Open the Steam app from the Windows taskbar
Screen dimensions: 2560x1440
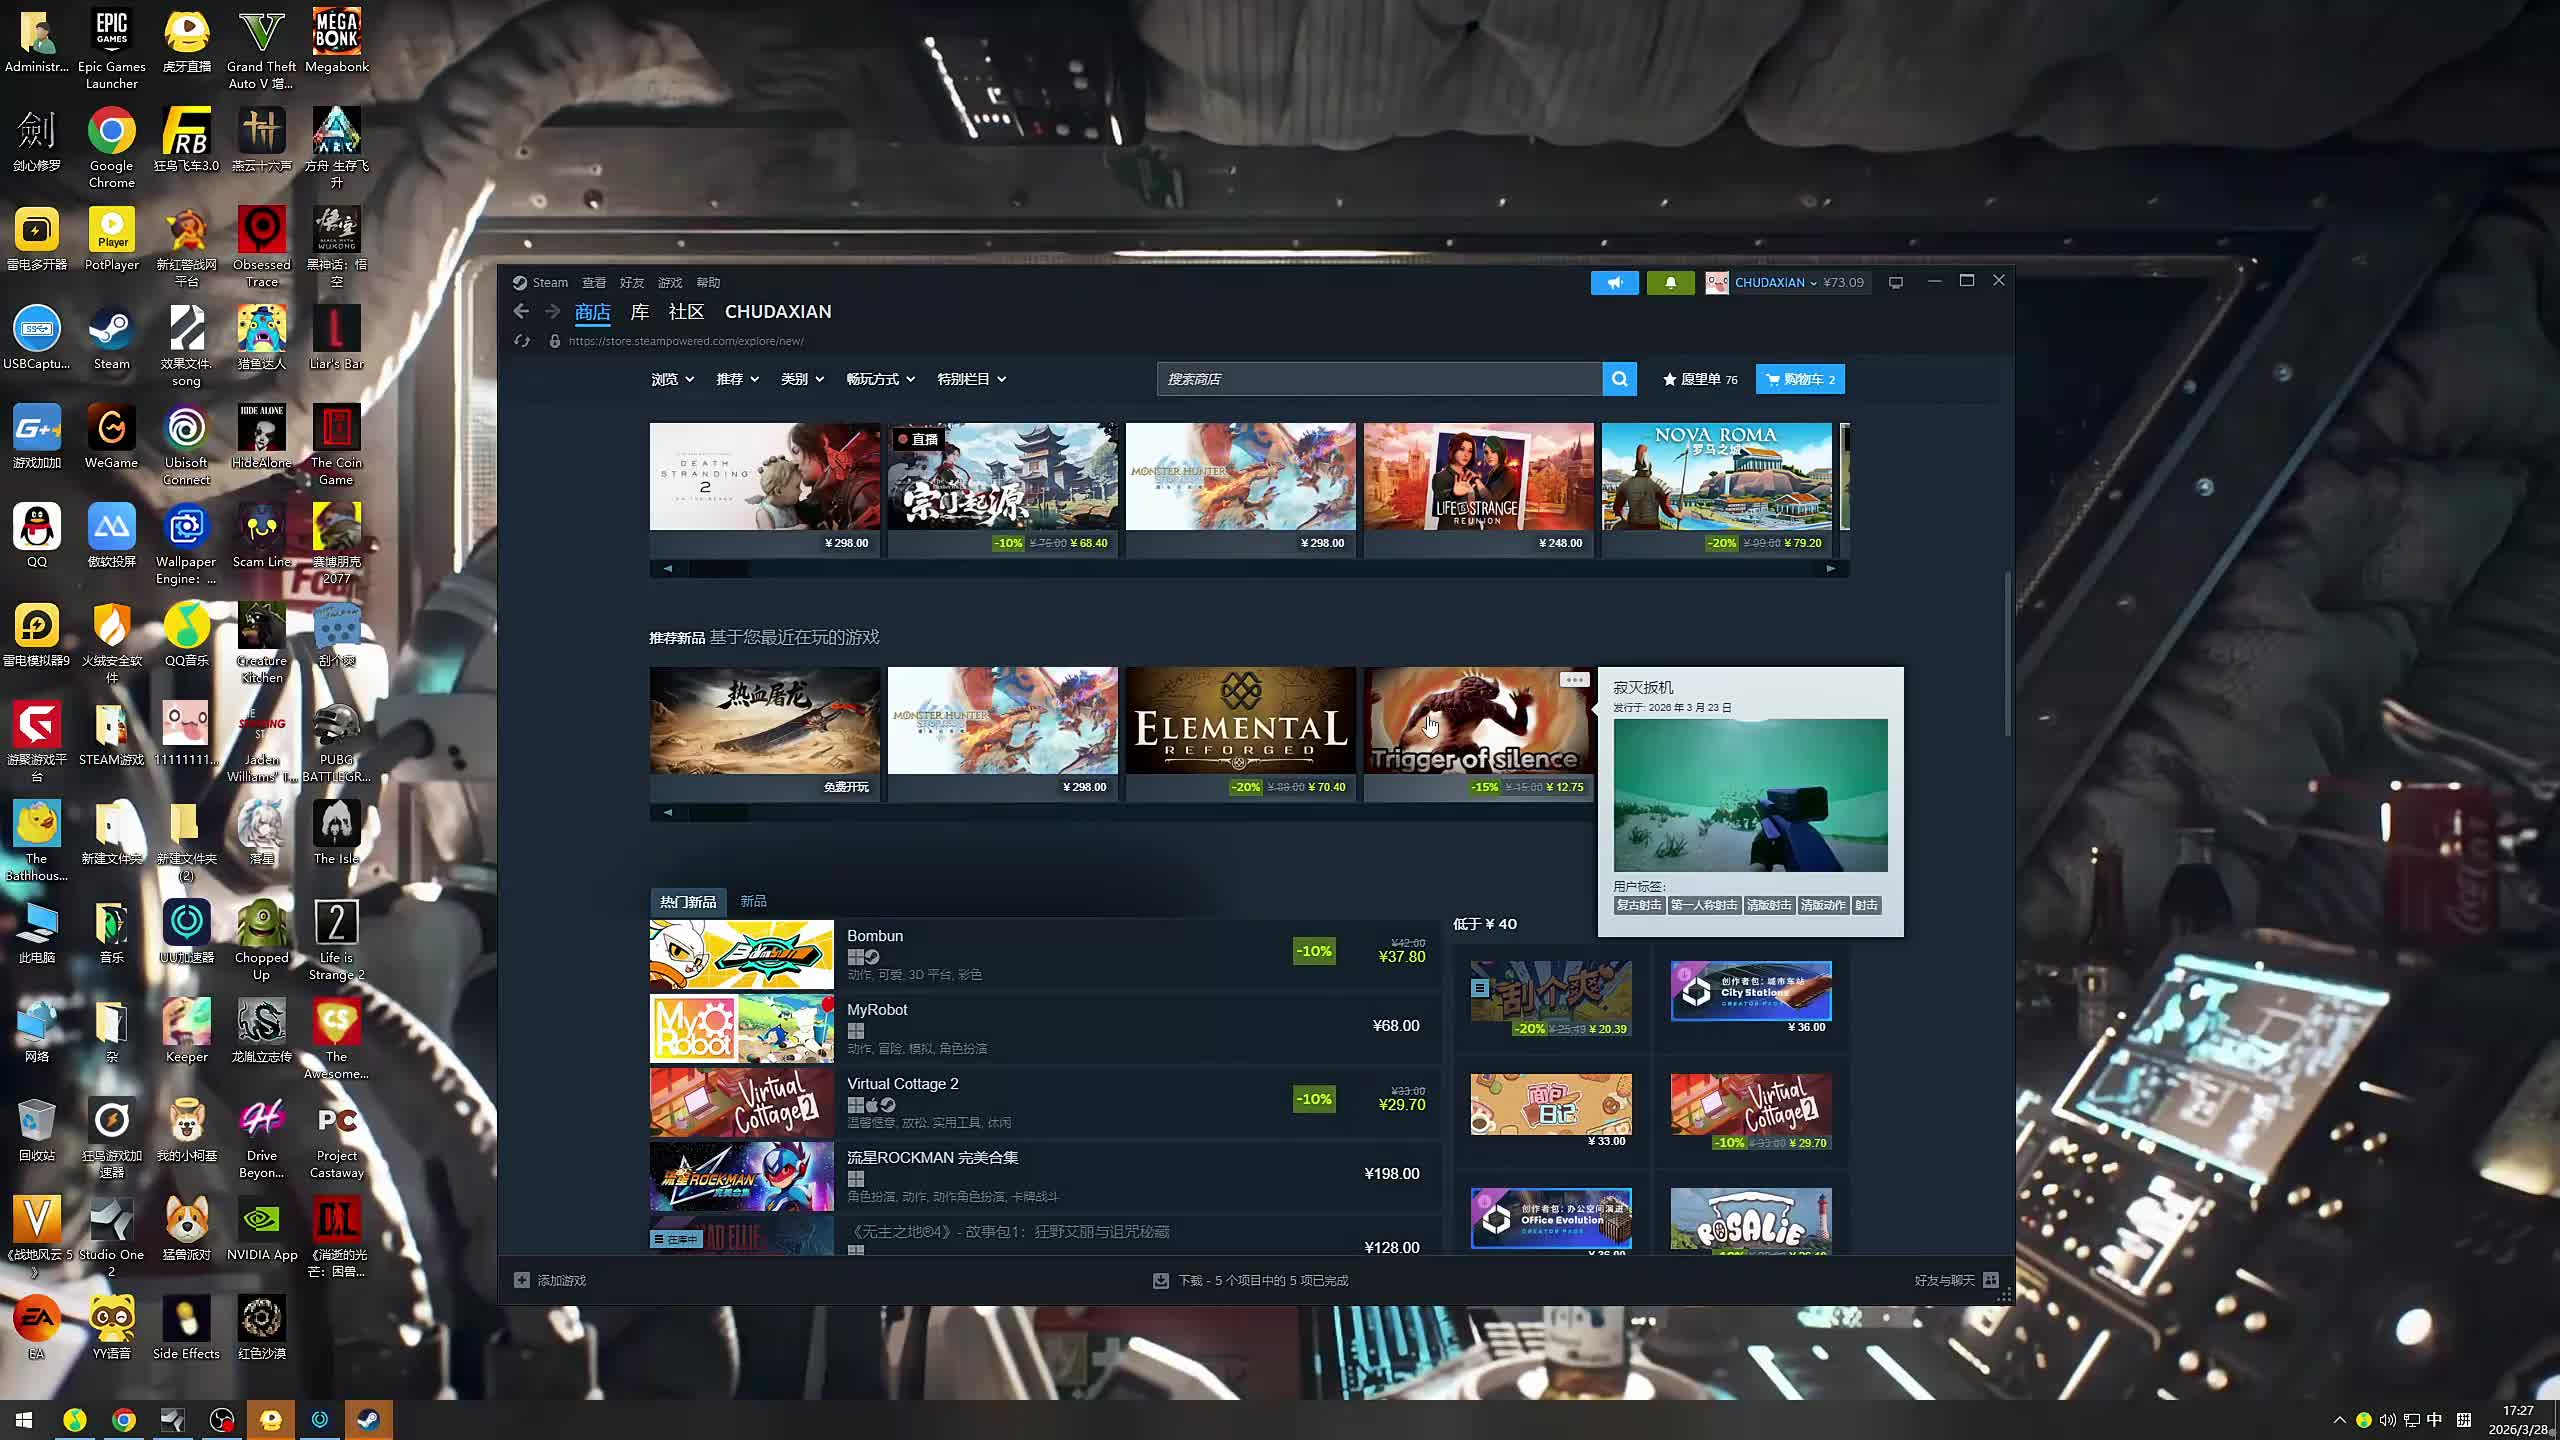click(x=368, y=1419)
